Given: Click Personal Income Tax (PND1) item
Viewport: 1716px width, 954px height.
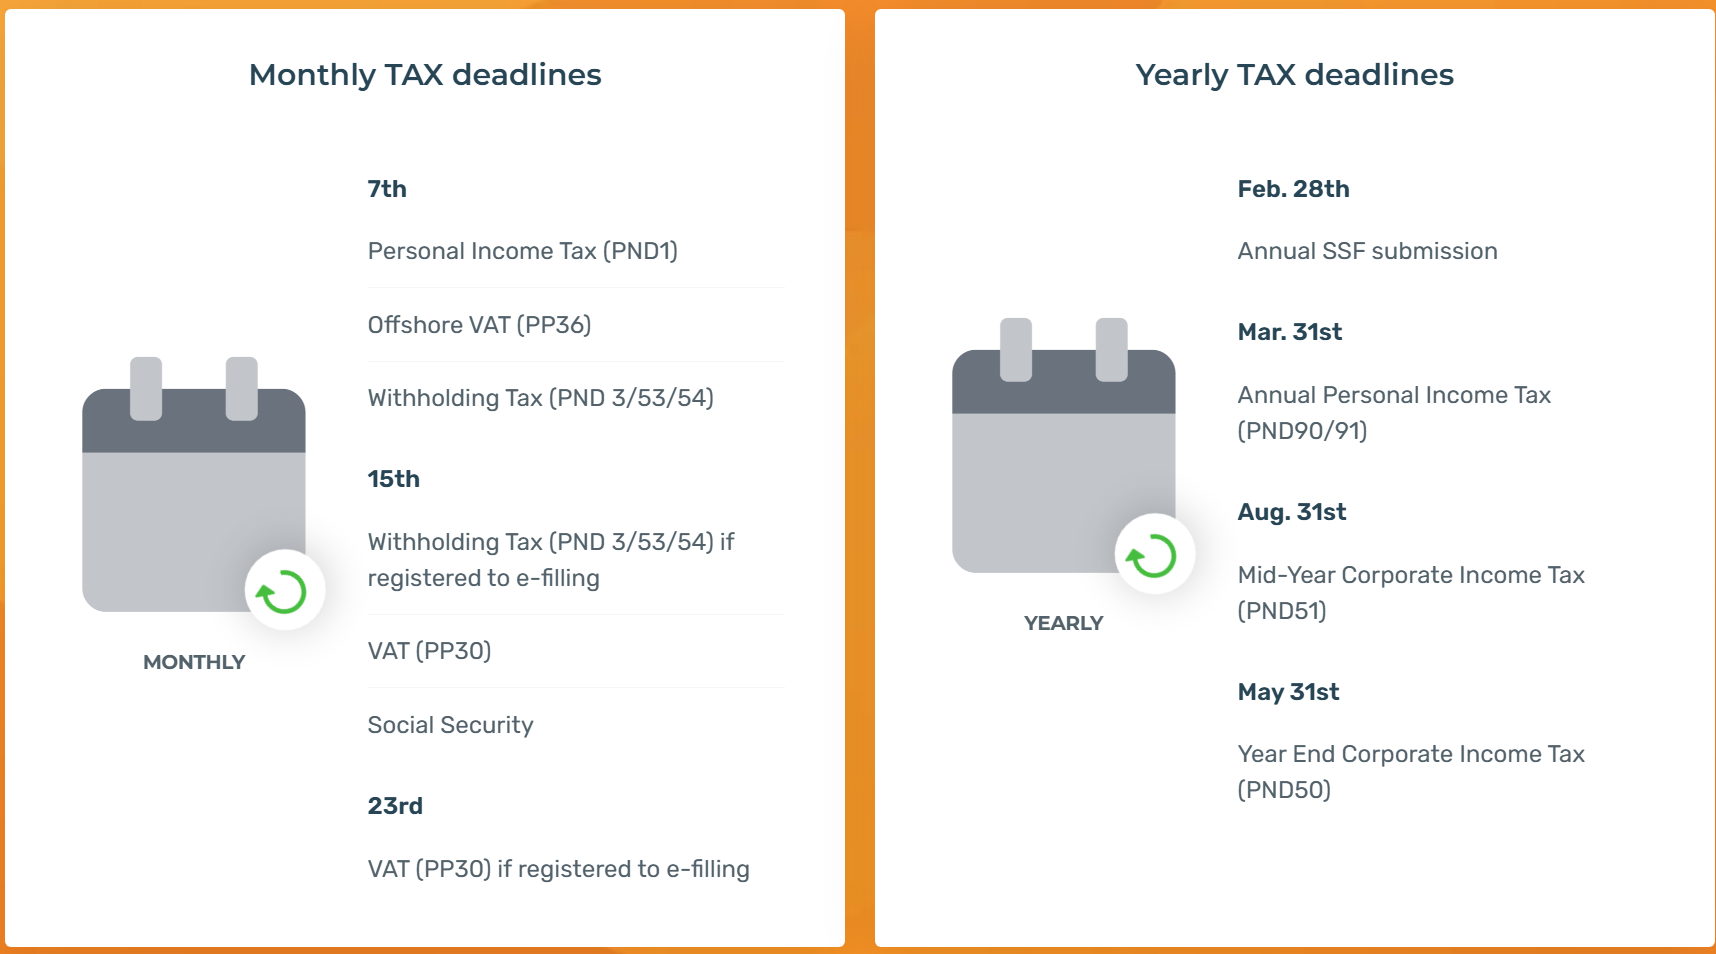Looking at the screenshot, I should tap(522, 251).
